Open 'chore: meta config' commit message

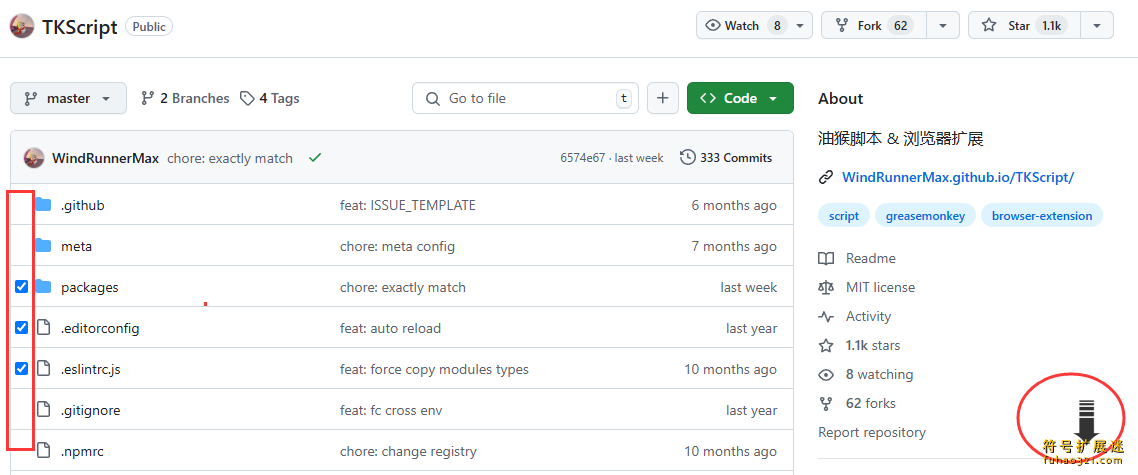coord(398,246)
